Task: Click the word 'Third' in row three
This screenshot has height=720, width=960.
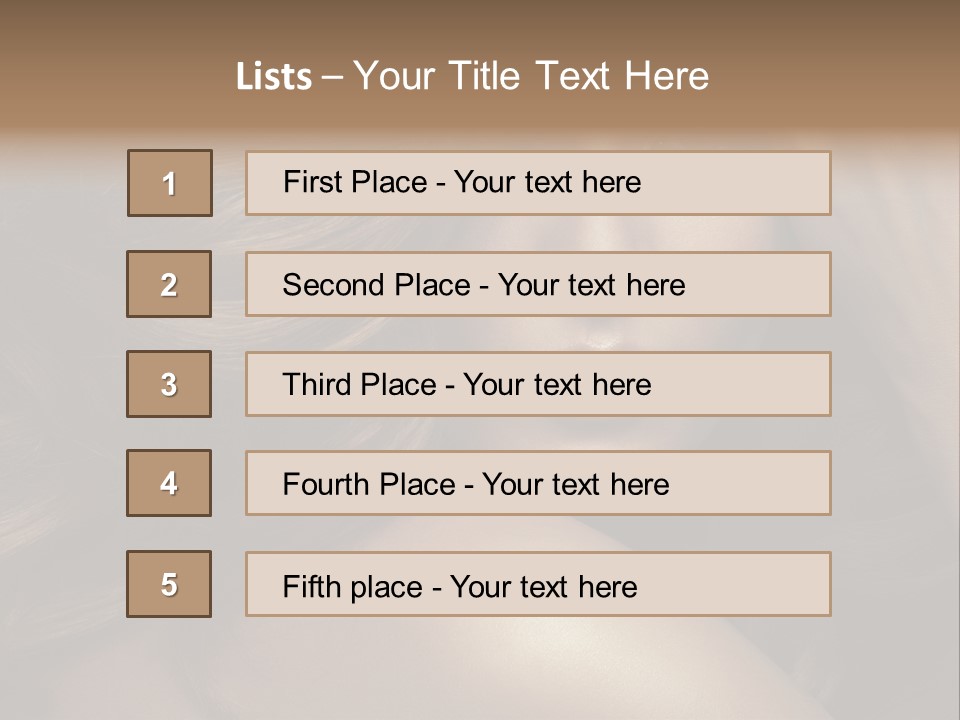Action: click(x=318, y=385)
